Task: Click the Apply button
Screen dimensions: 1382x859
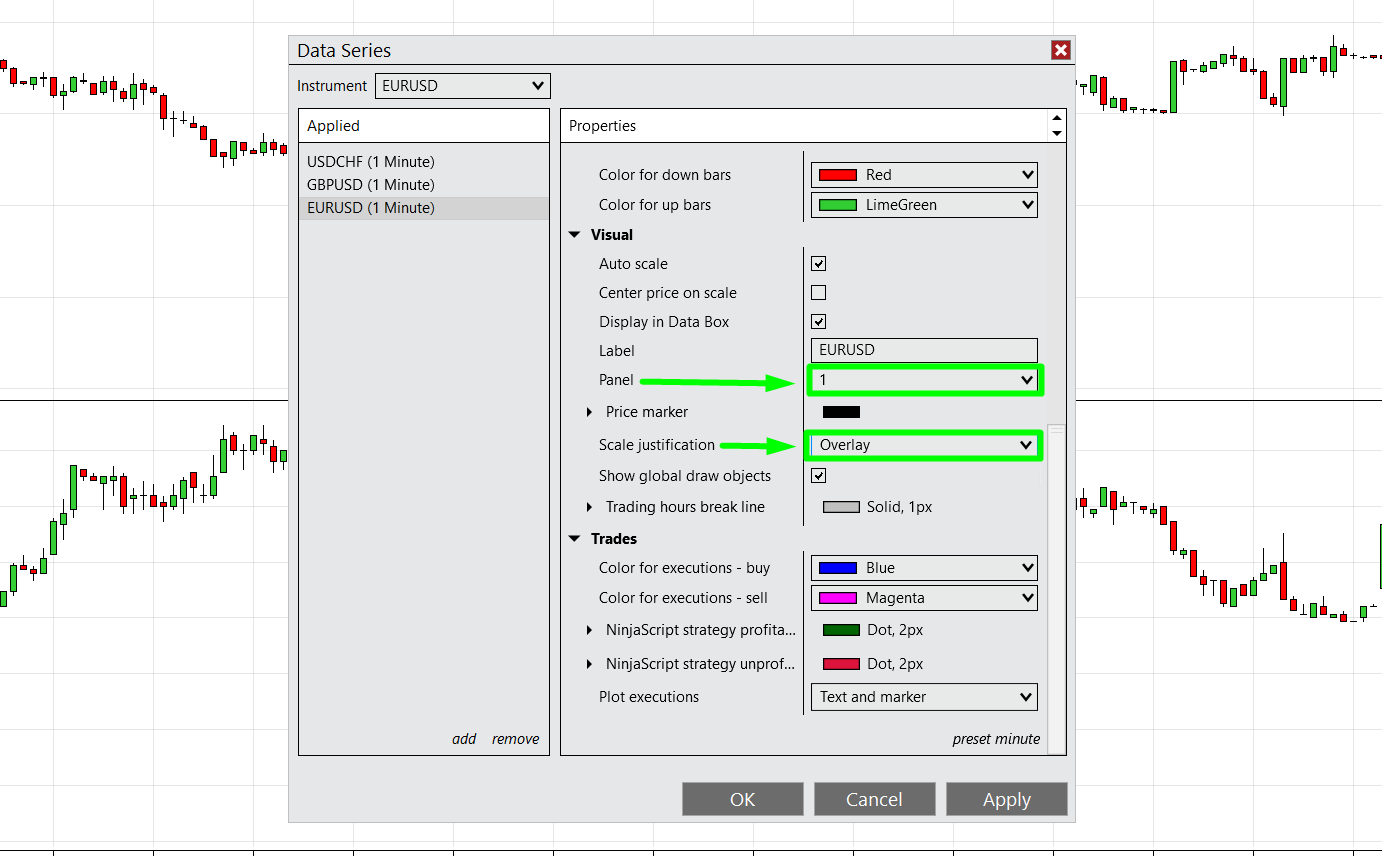Action: (x=1006, y=799)
